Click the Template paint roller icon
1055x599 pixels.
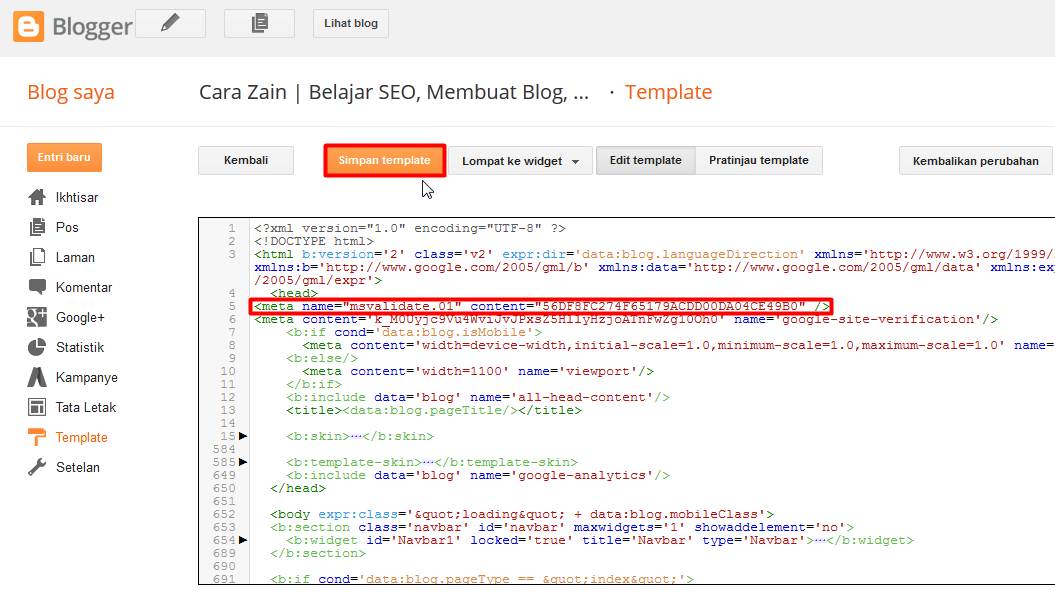coord(37,437)
